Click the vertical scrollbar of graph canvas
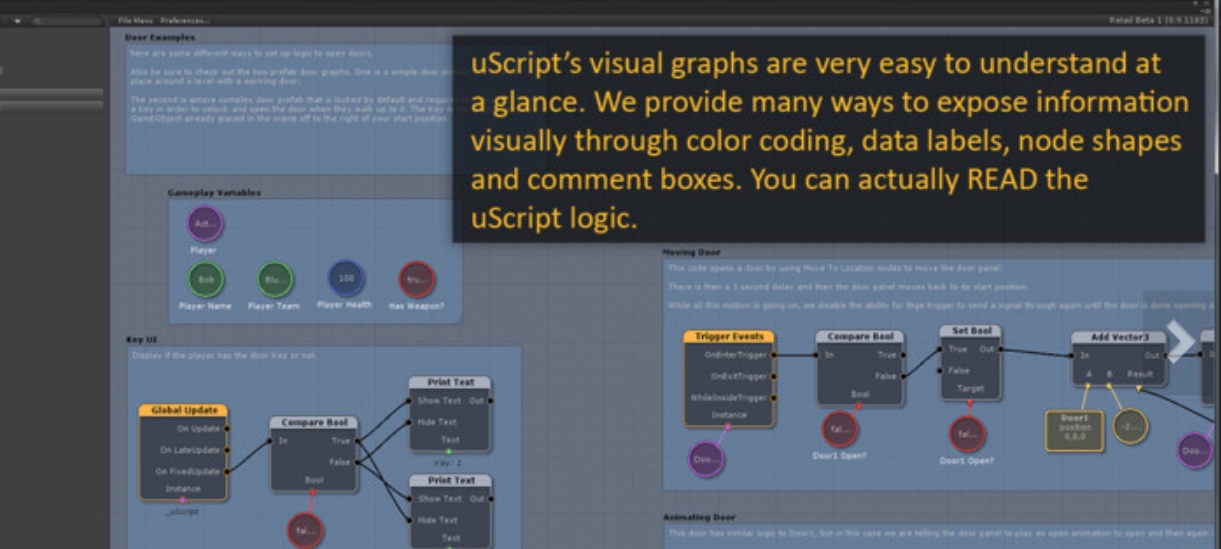Viewport: 1221px width, 549px height. click(x=1216, y=100)
